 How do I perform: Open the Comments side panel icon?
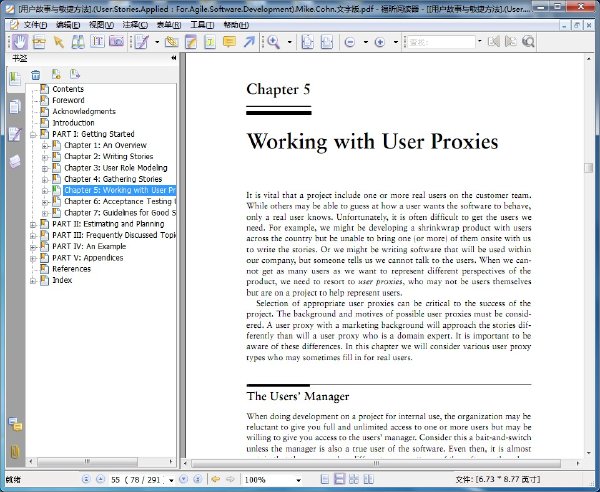click(x=16, y=424)
